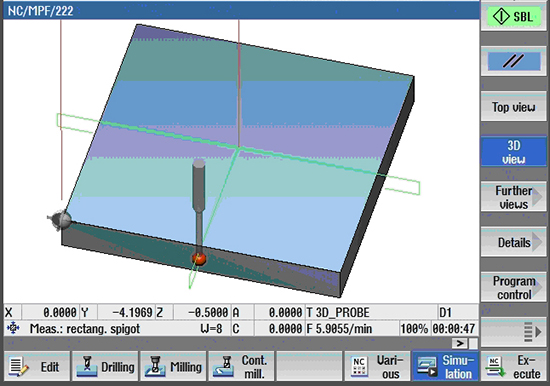550x386 pixels.
Task: Switch to Top view
Action: coord(513,107)
